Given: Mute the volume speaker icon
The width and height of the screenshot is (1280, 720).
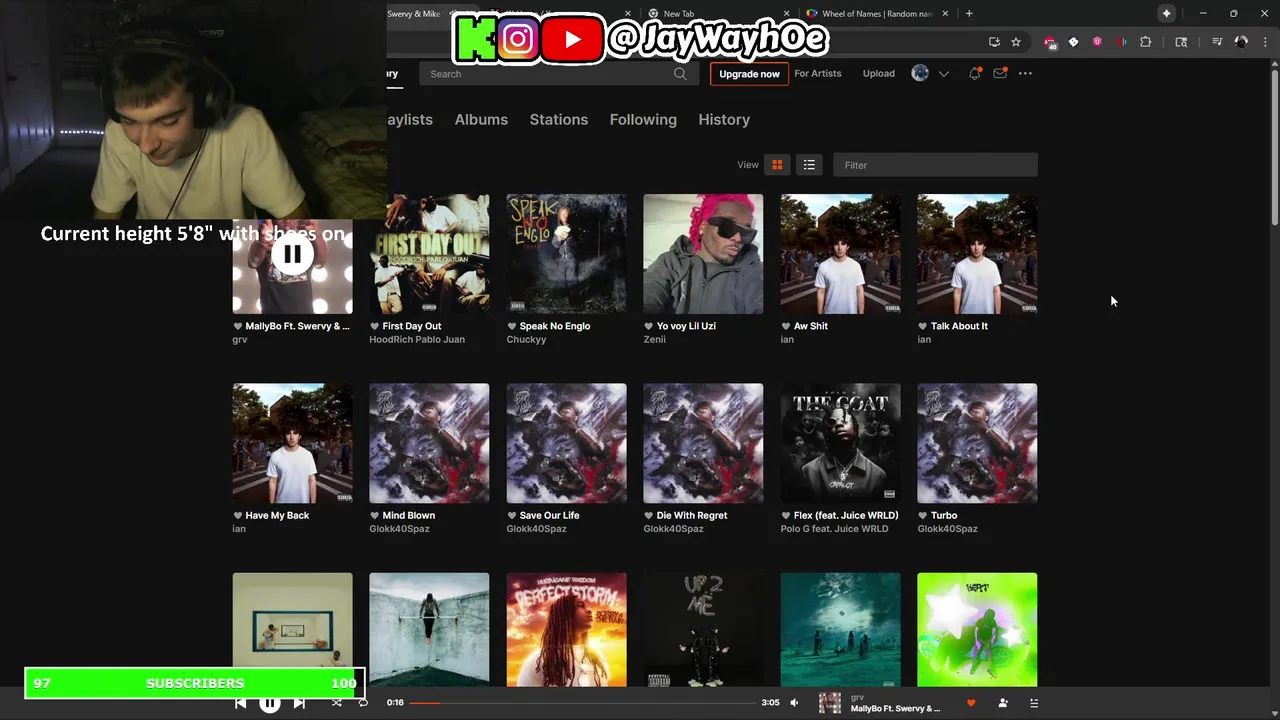Looking at the screenshot, I should click(x=794, y=703).
